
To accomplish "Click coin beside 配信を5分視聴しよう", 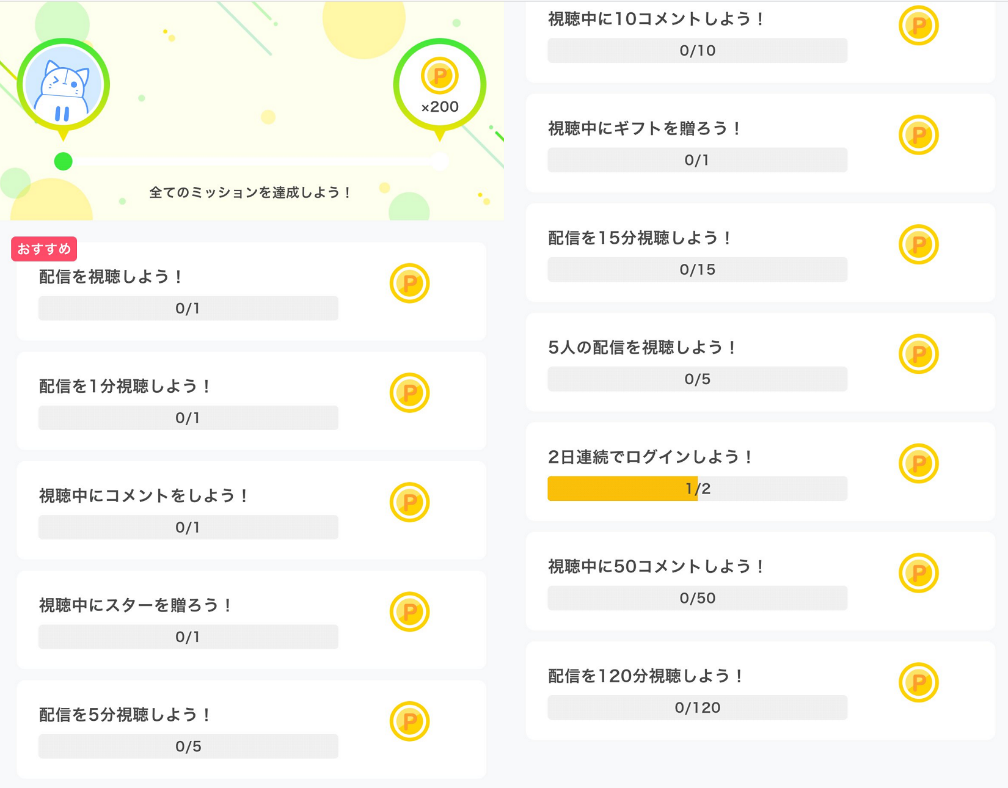I will 410,721.
